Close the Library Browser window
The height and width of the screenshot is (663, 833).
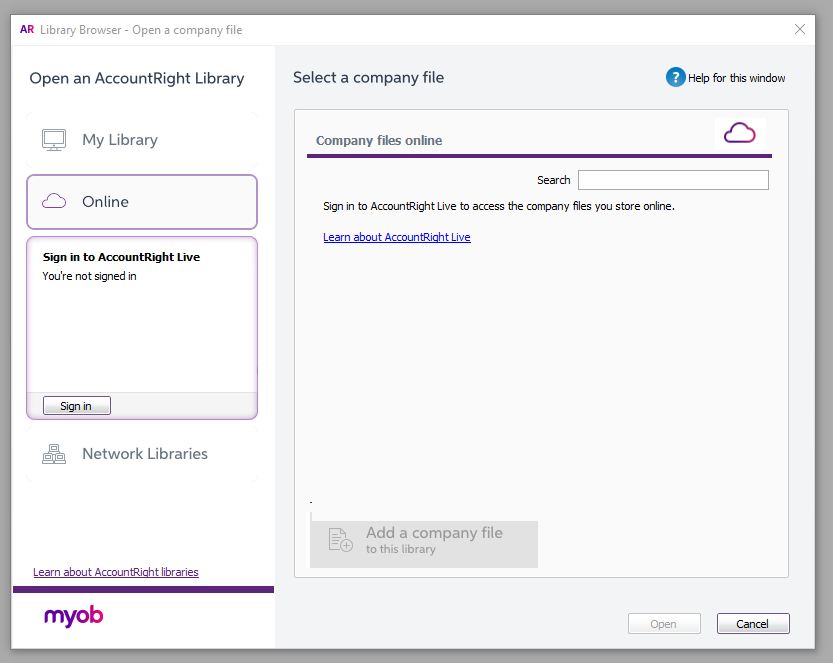pyautogui.click(x=800, y=29)
